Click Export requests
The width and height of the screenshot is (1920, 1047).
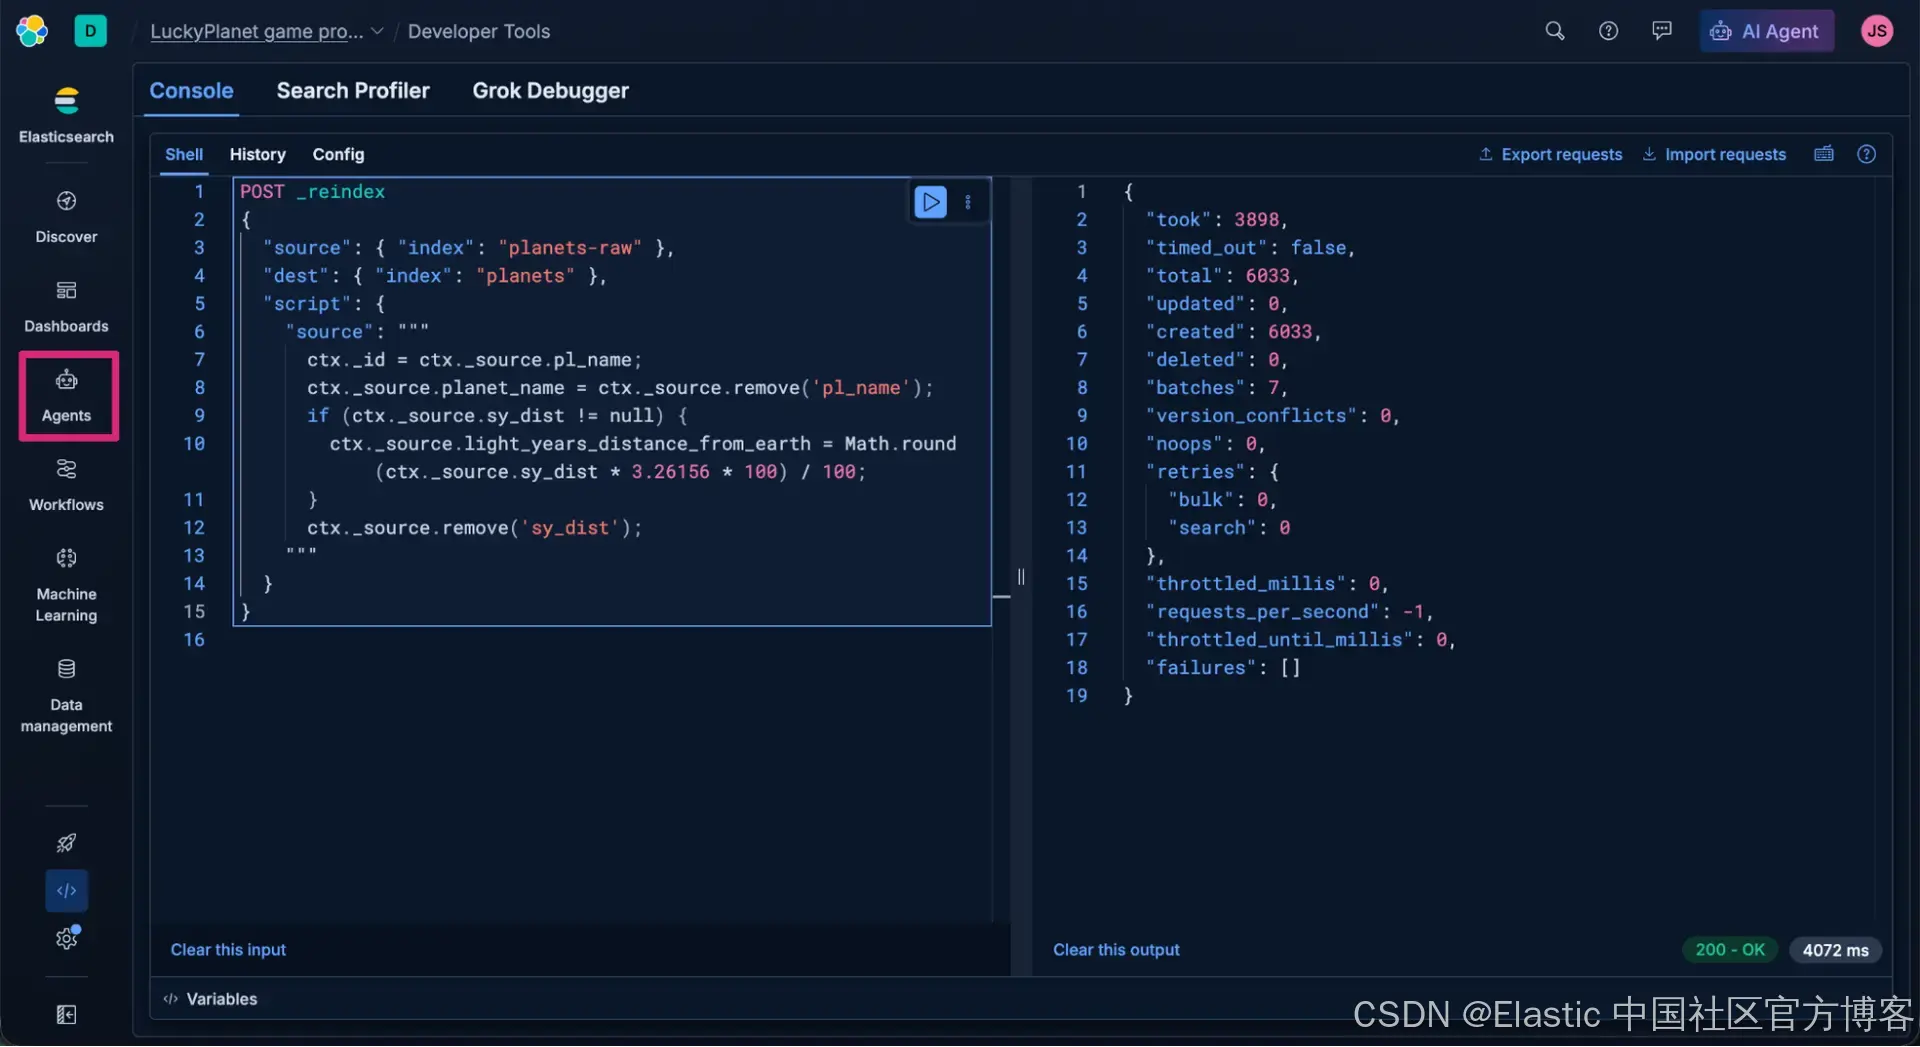[1550, 154]
